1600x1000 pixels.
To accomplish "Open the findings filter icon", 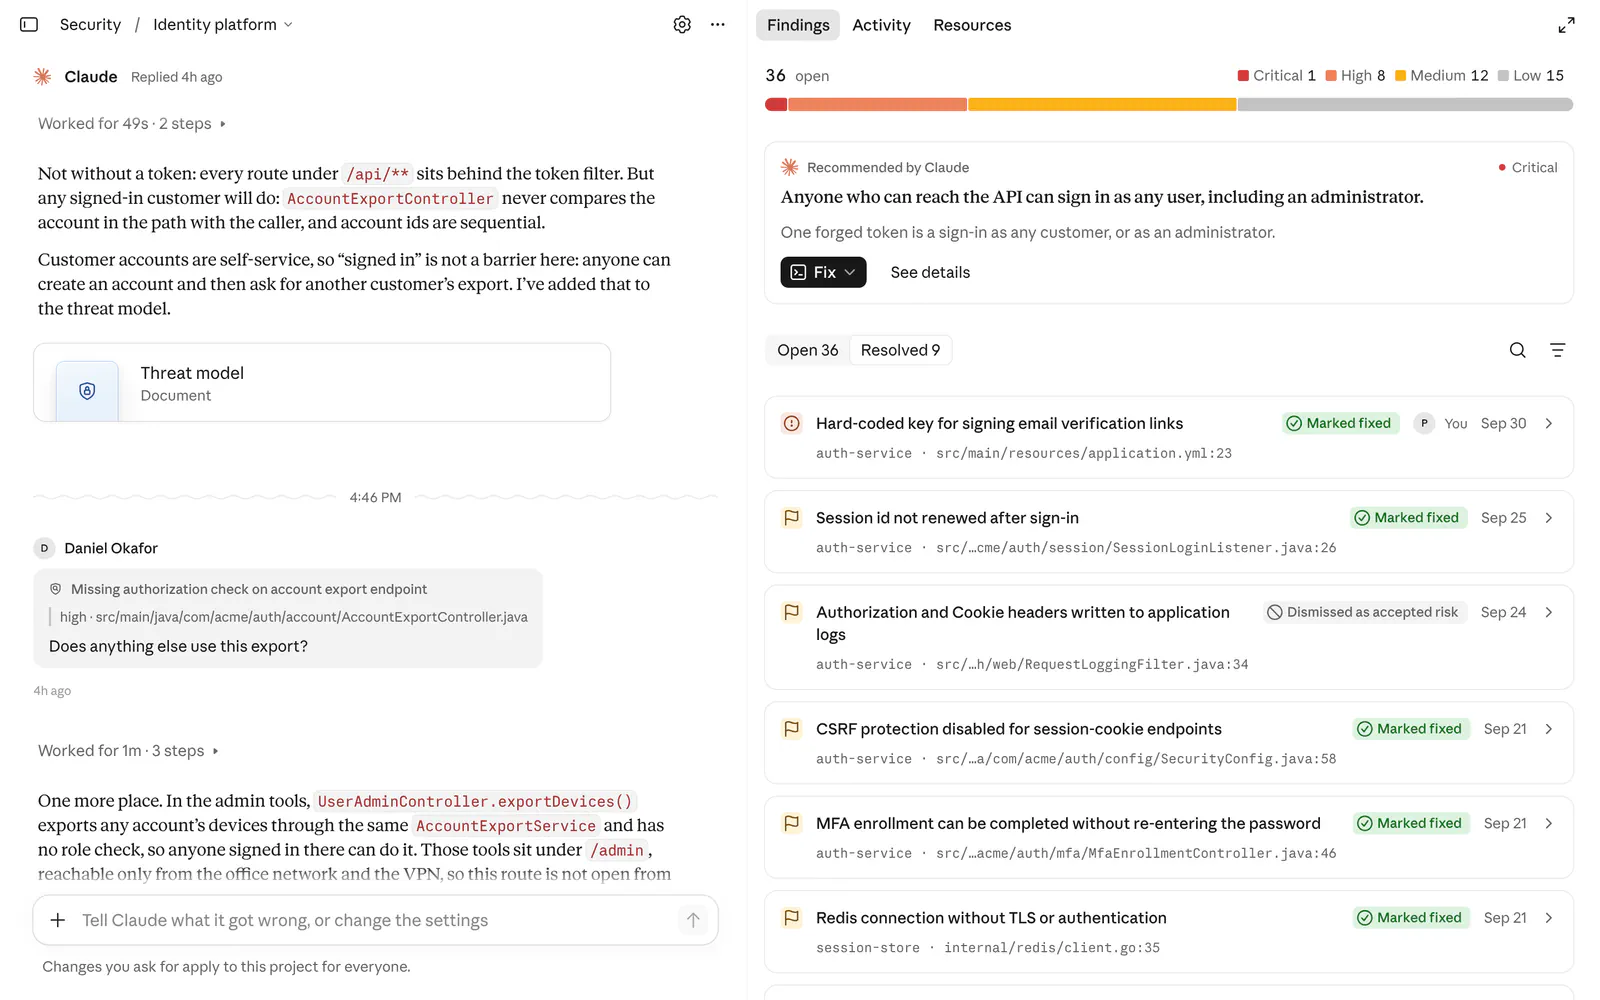I will (x=1557, y=350).
